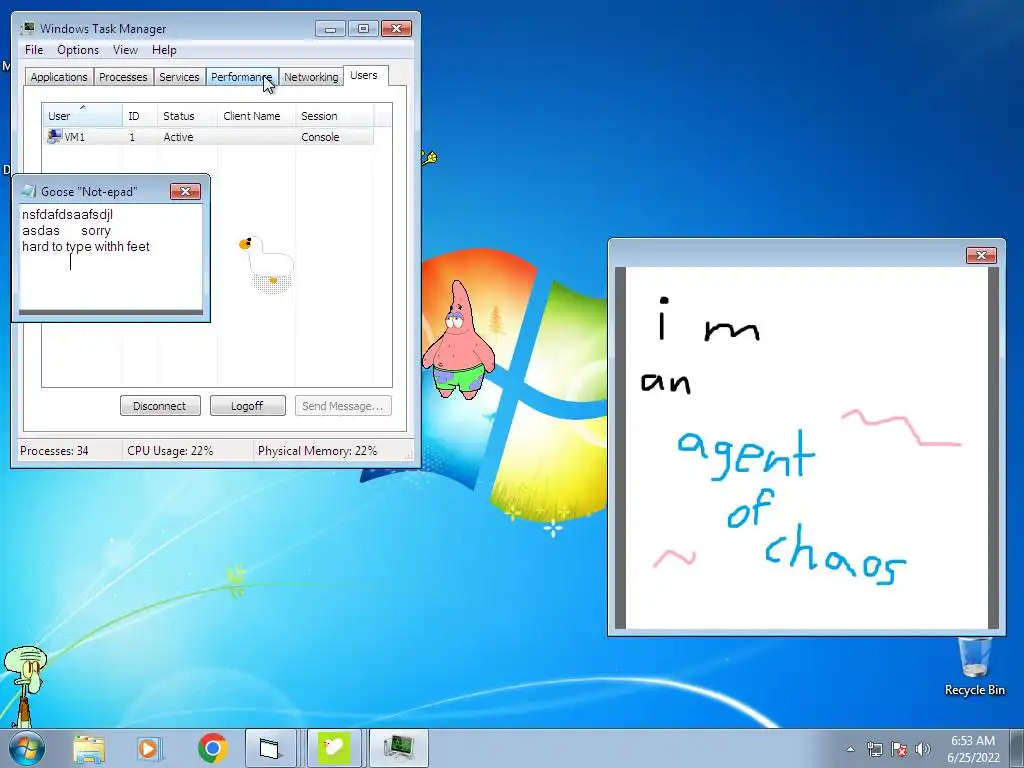
Task: Sort by the Client Name column header
Action: 256,116
